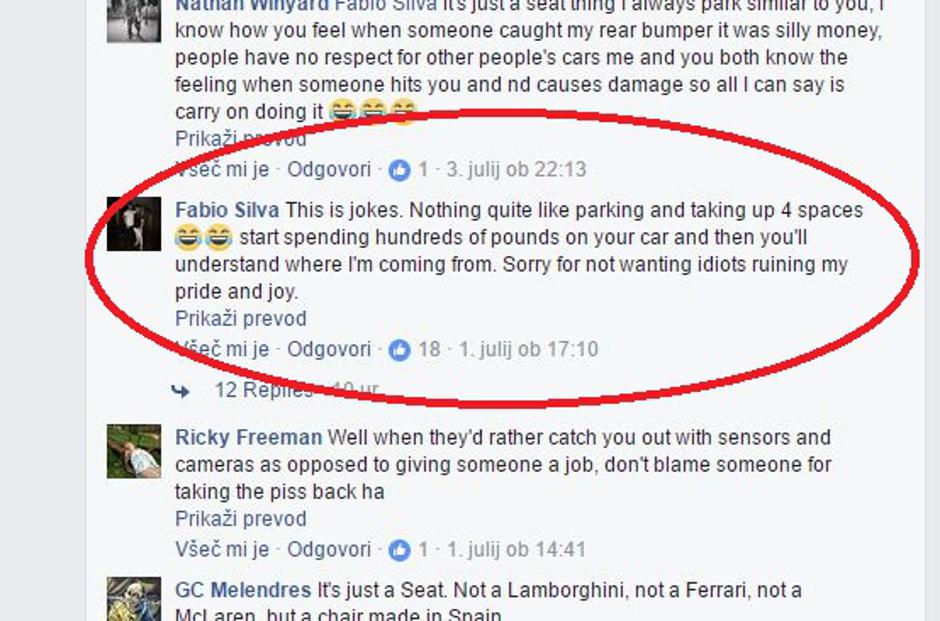Click Odgovori under Nathan Winyard's comment
Screen dimensions: 940x621
pos(329,169)
